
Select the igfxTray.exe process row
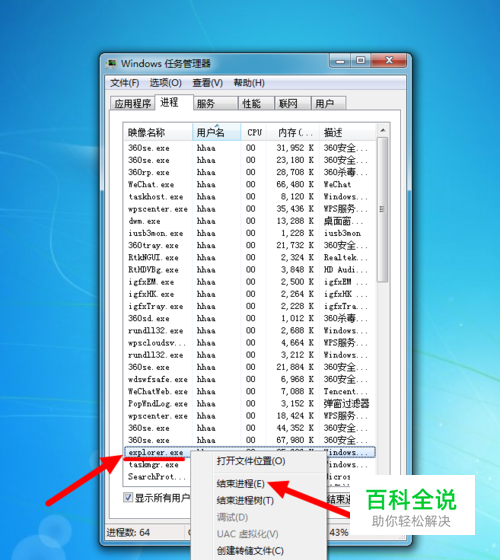click(x=249, y=306)
